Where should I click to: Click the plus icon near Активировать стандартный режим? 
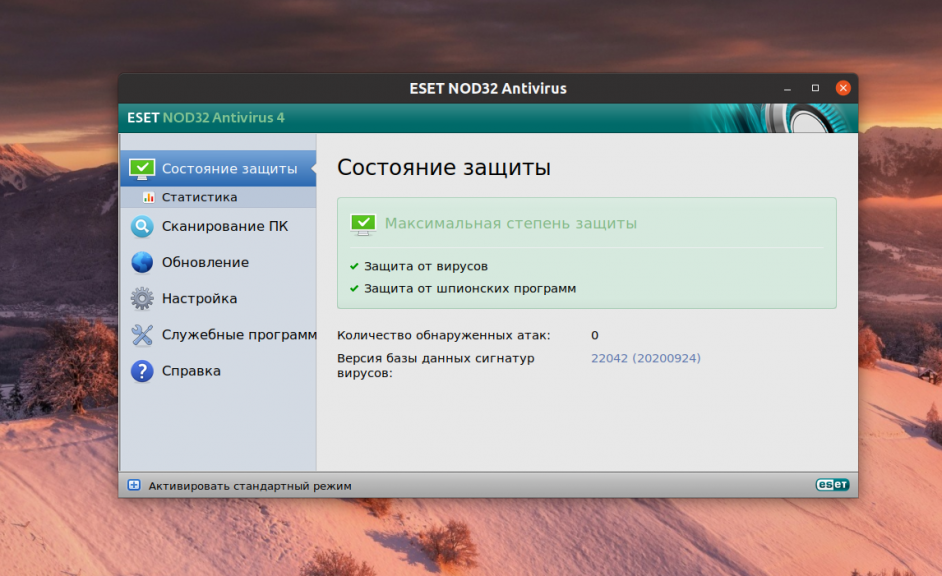[x=133, y=485]
